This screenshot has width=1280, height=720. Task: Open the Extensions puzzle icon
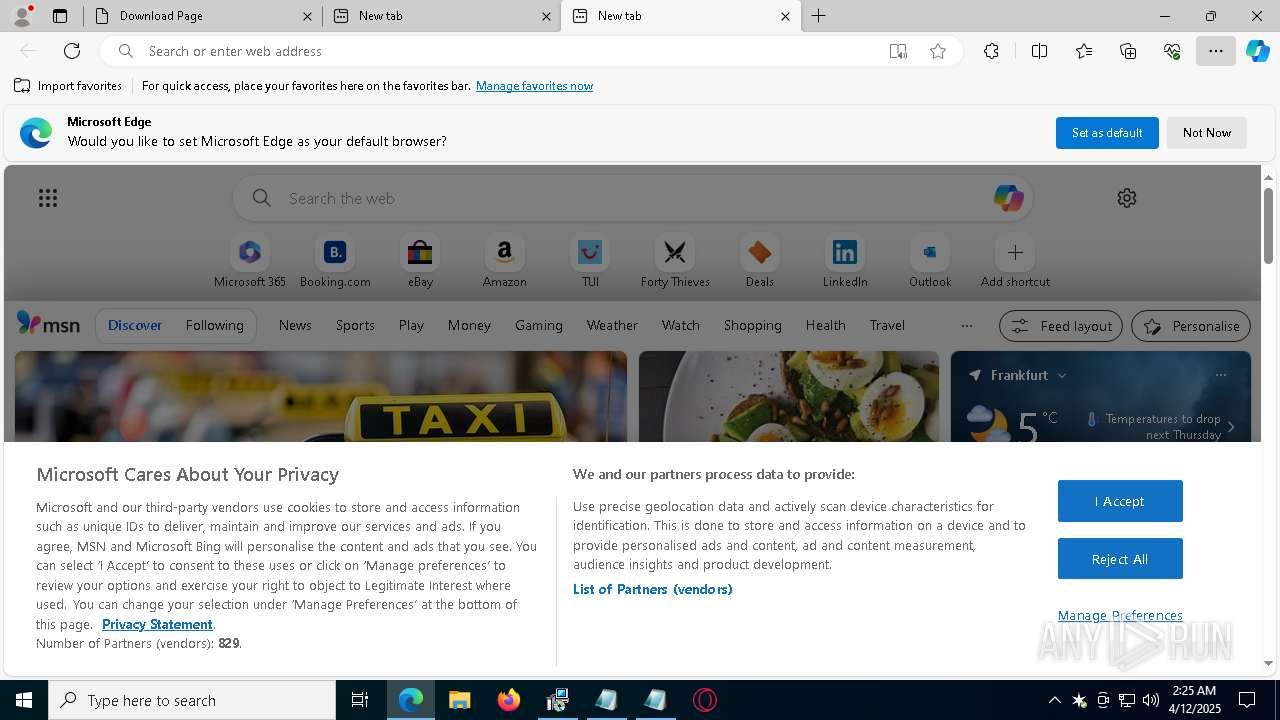coord(991,51)
